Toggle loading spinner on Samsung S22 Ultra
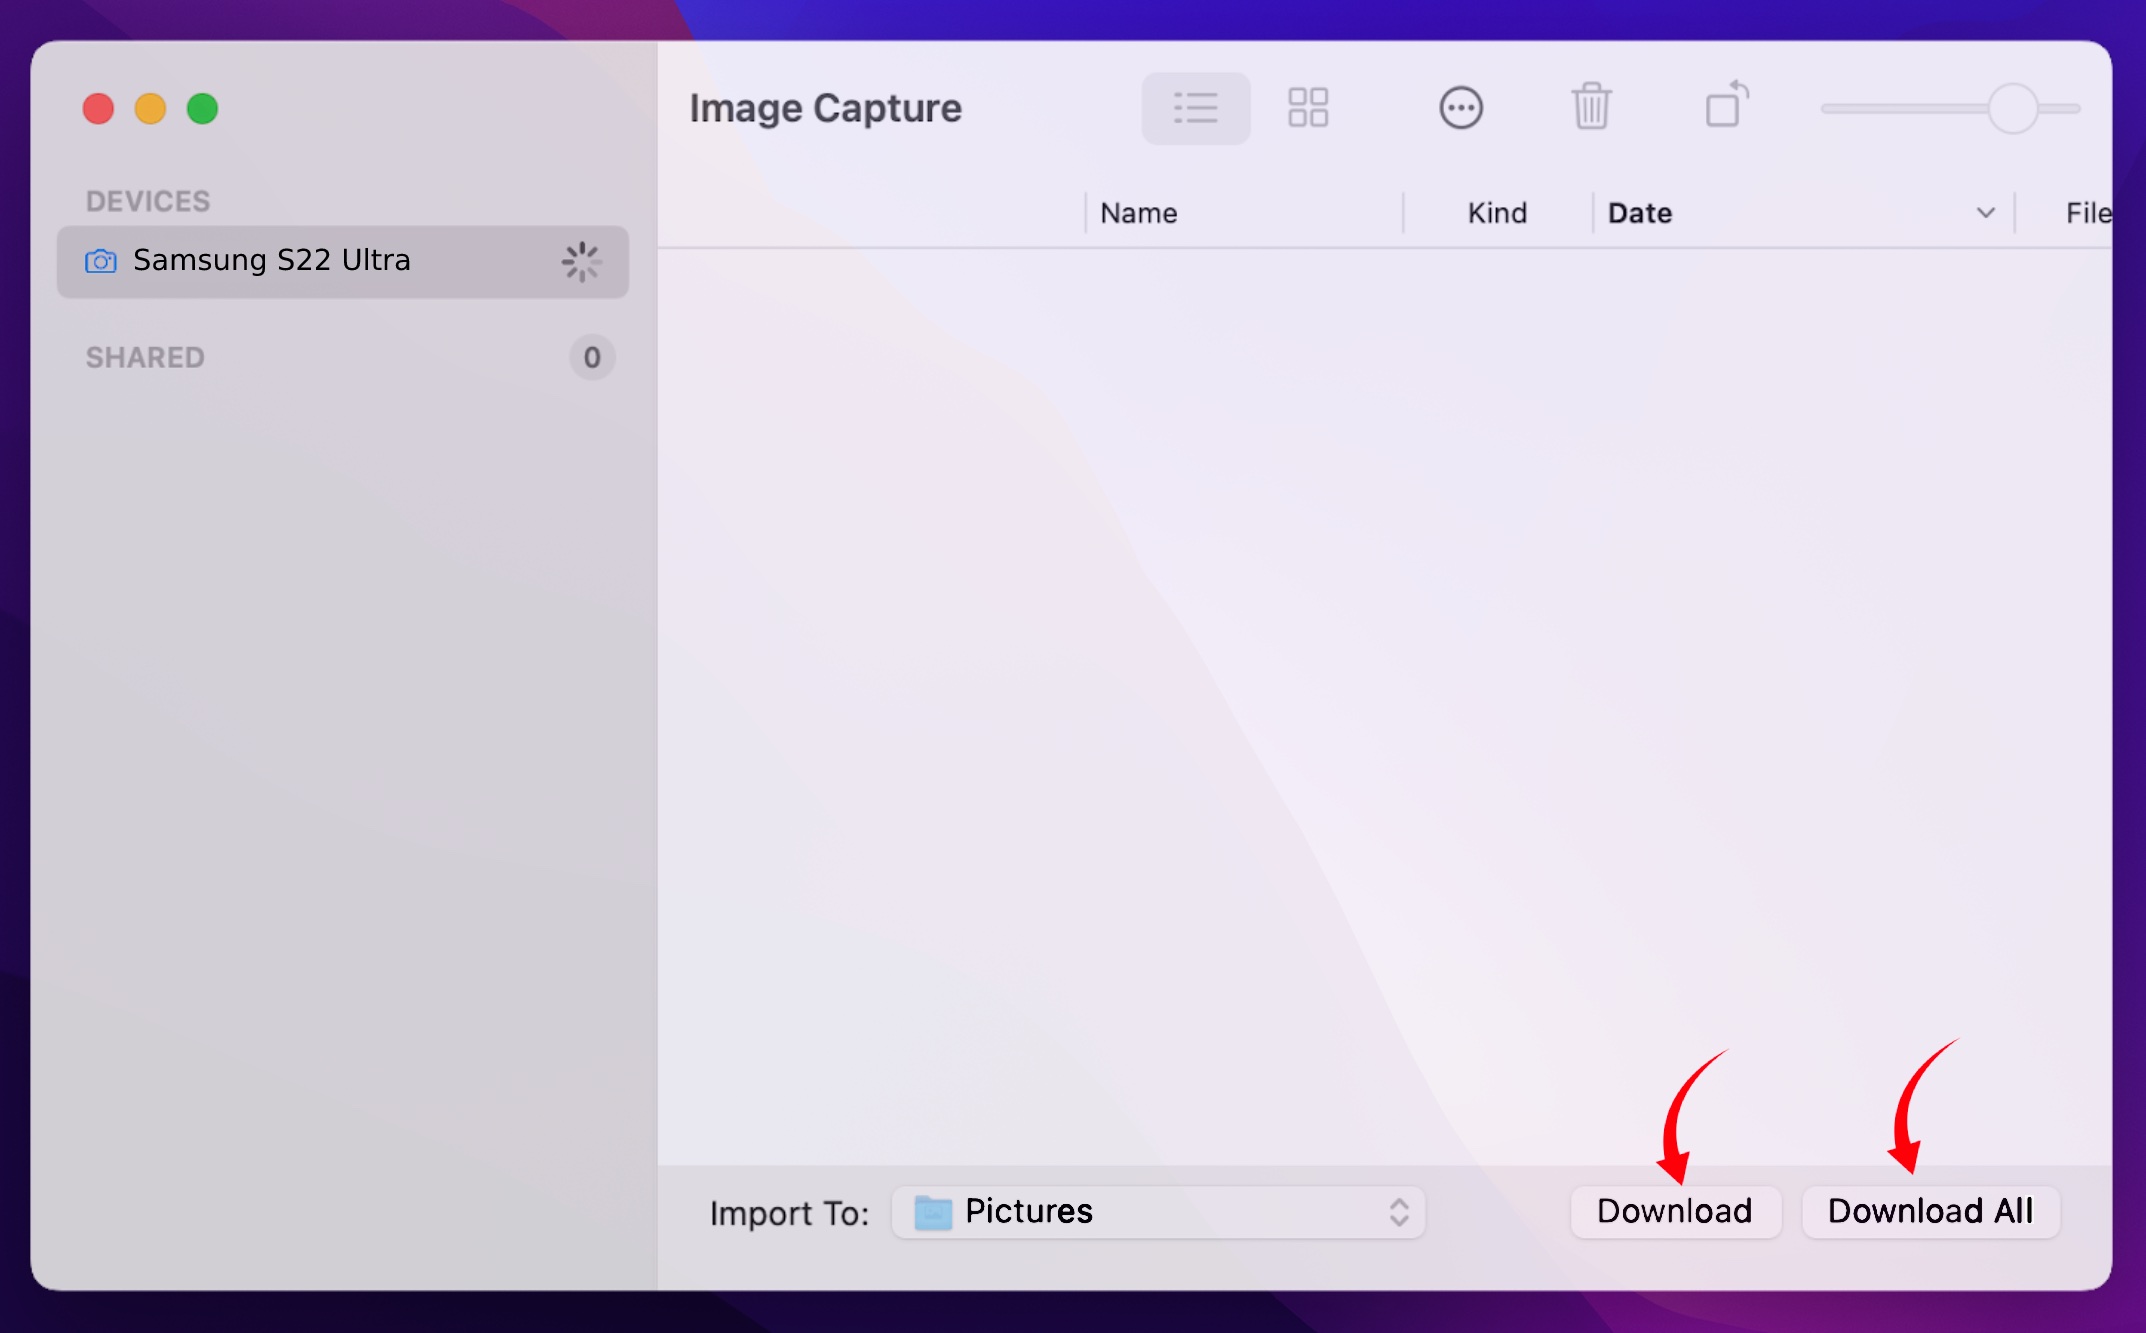Image resolution: width=2146 pixels, height=1333 pixels. (583, 260)
